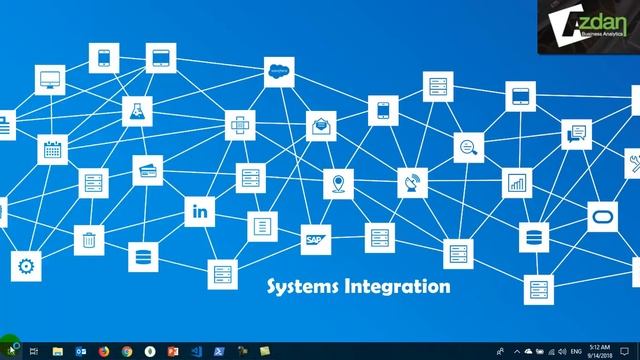Open Outlook from the taskbar
640x360 pixels.
pyautogui.click(x=81, y=351)
